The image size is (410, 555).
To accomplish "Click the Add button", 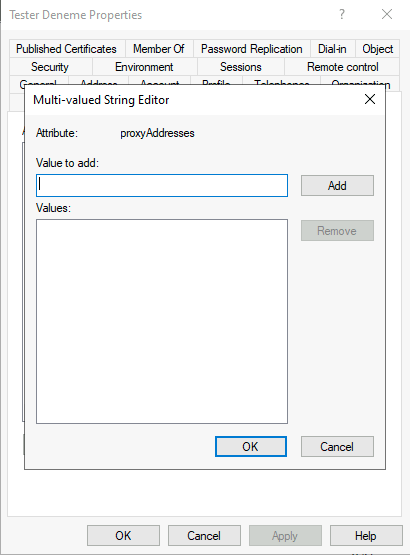I will pyautogui.click(x=337, y=185).
